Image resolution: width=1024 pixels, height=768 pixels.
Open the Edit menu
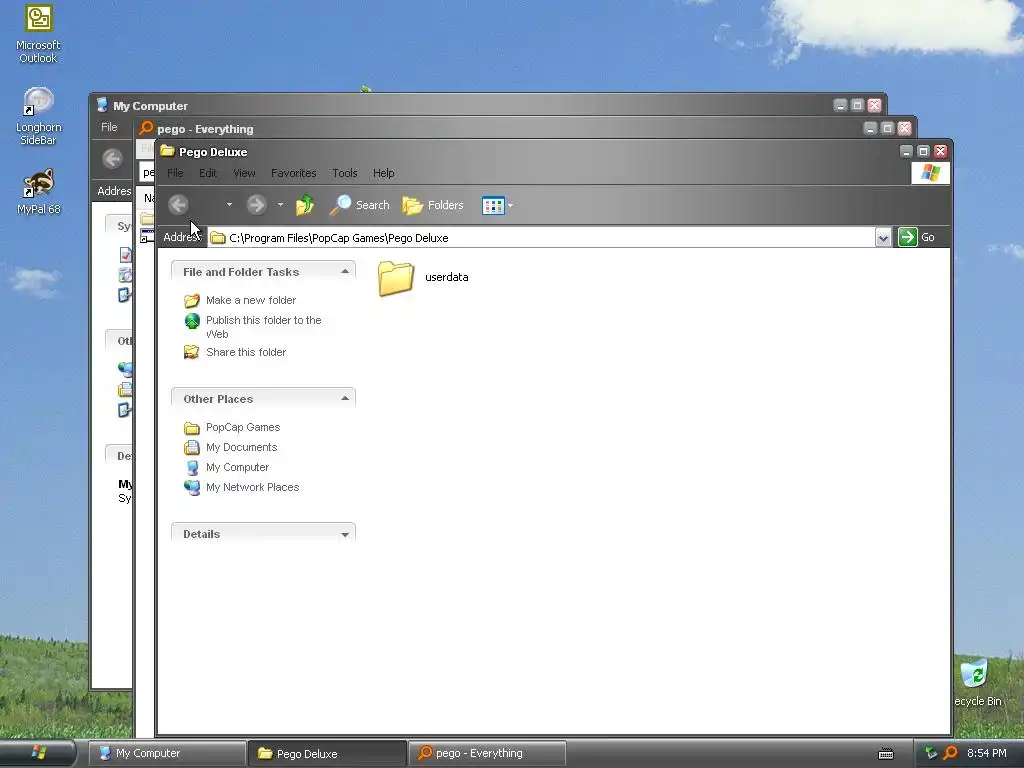point(208,173)
